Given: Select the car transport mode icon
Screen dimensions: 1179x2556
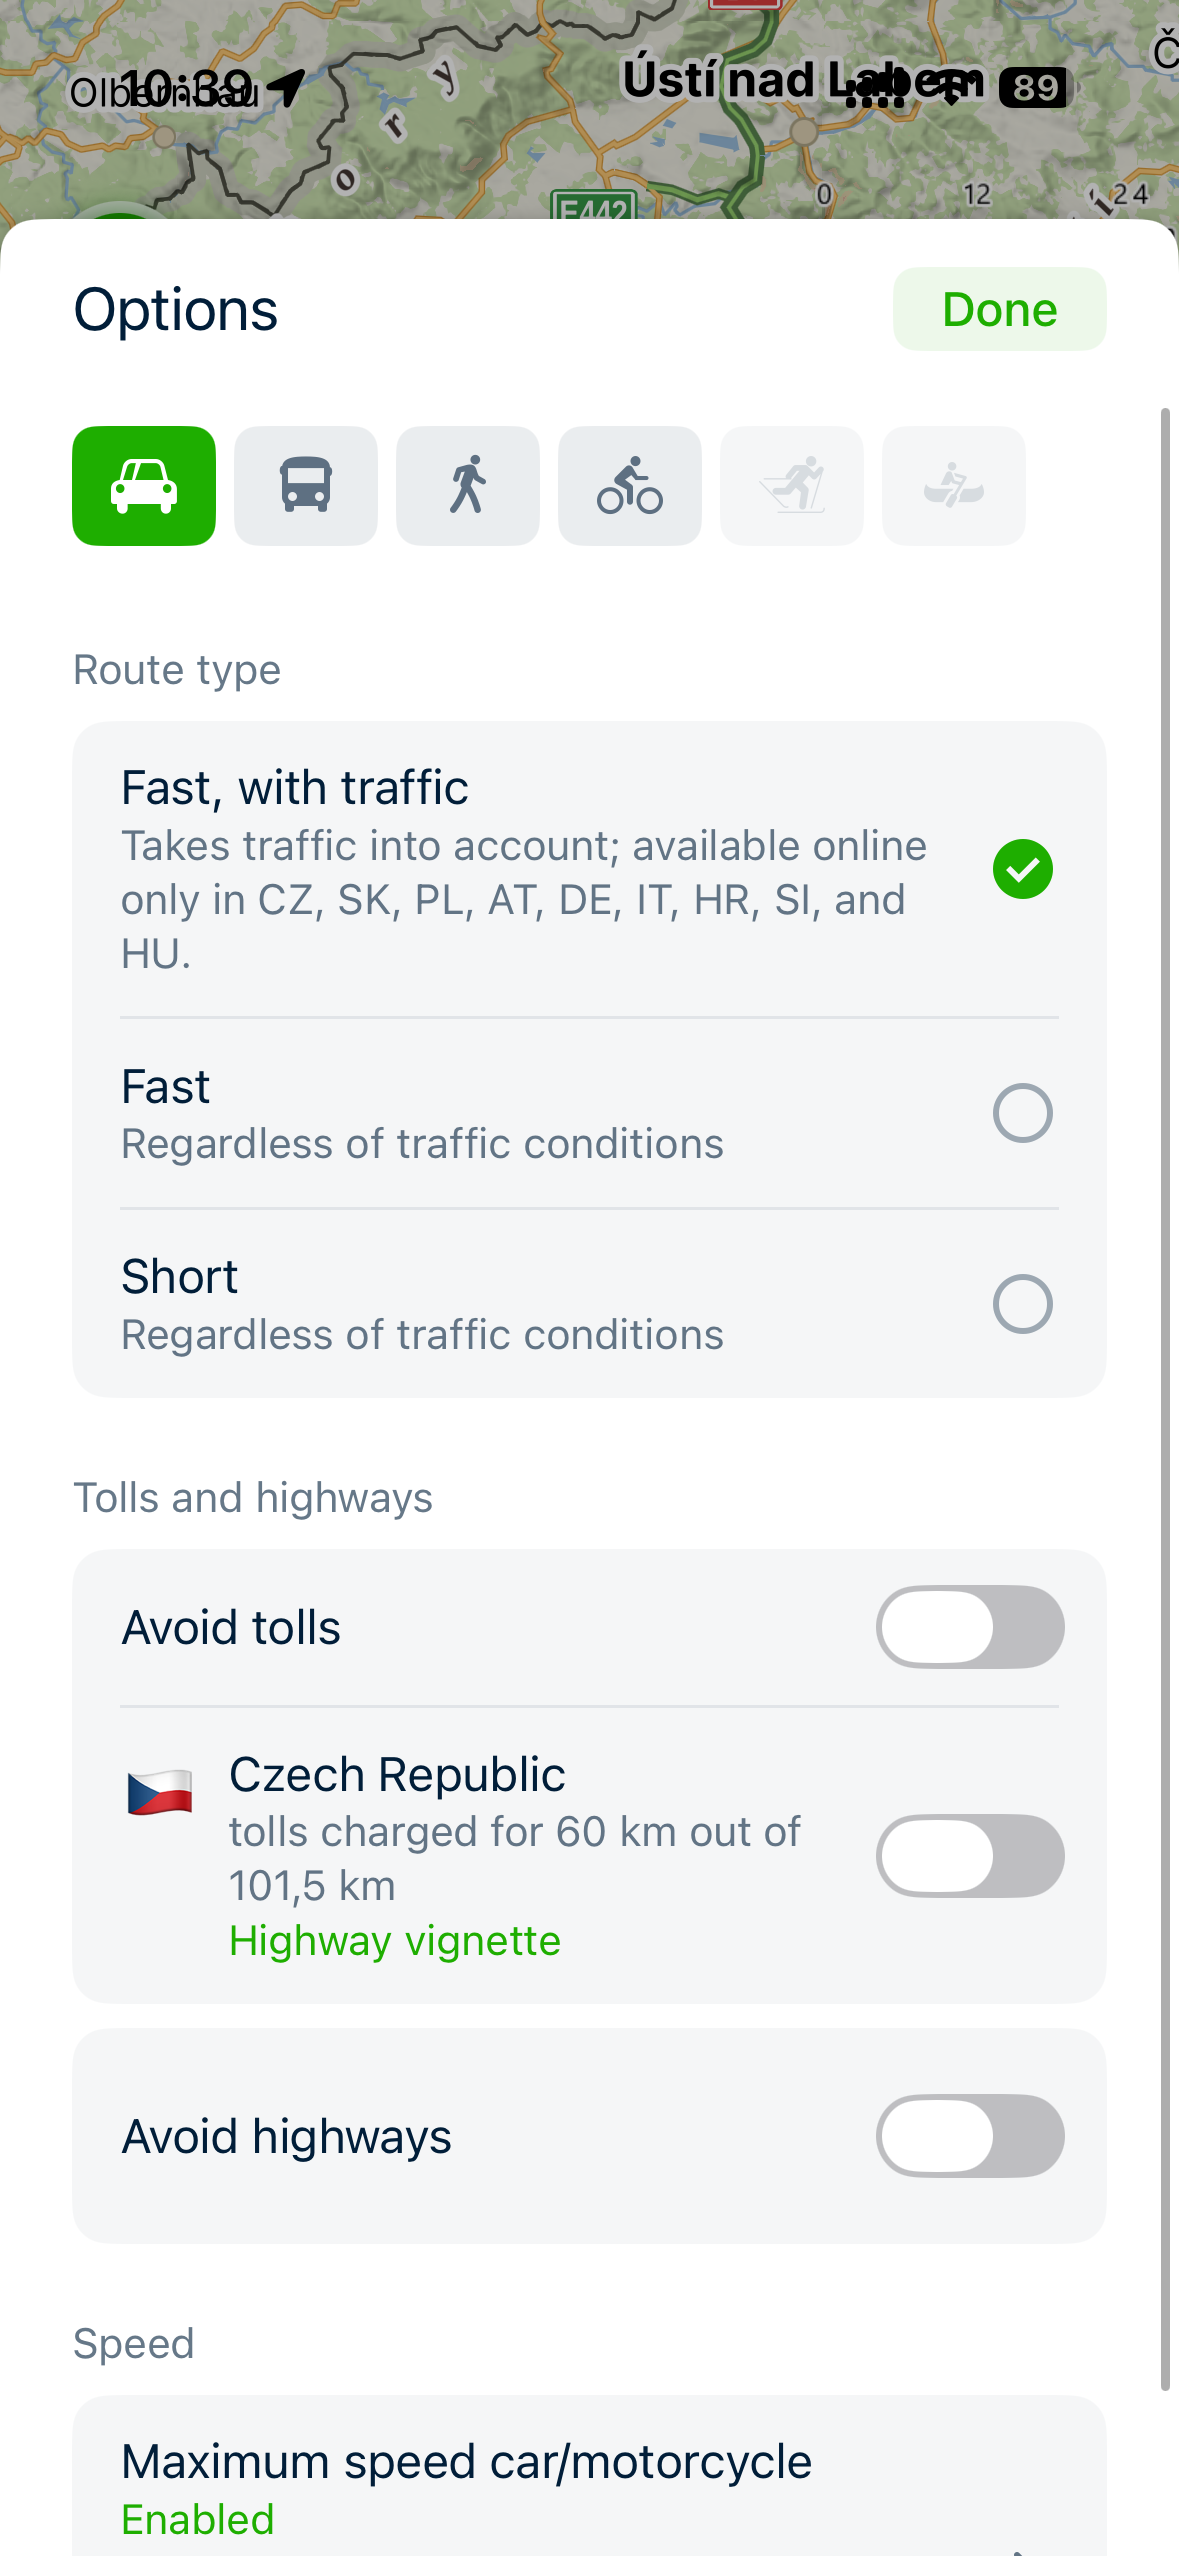Looking at the screenshot, I should [x=144, y=486].
